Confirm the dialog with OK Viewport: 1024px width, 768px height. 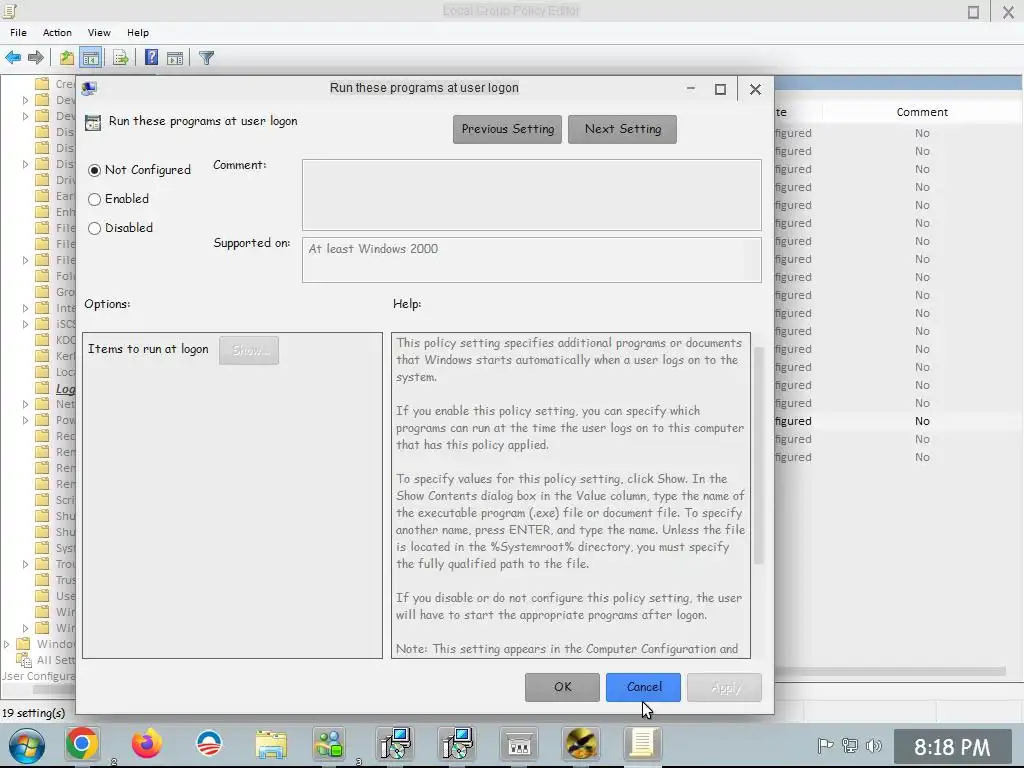(x=562, y=687)
